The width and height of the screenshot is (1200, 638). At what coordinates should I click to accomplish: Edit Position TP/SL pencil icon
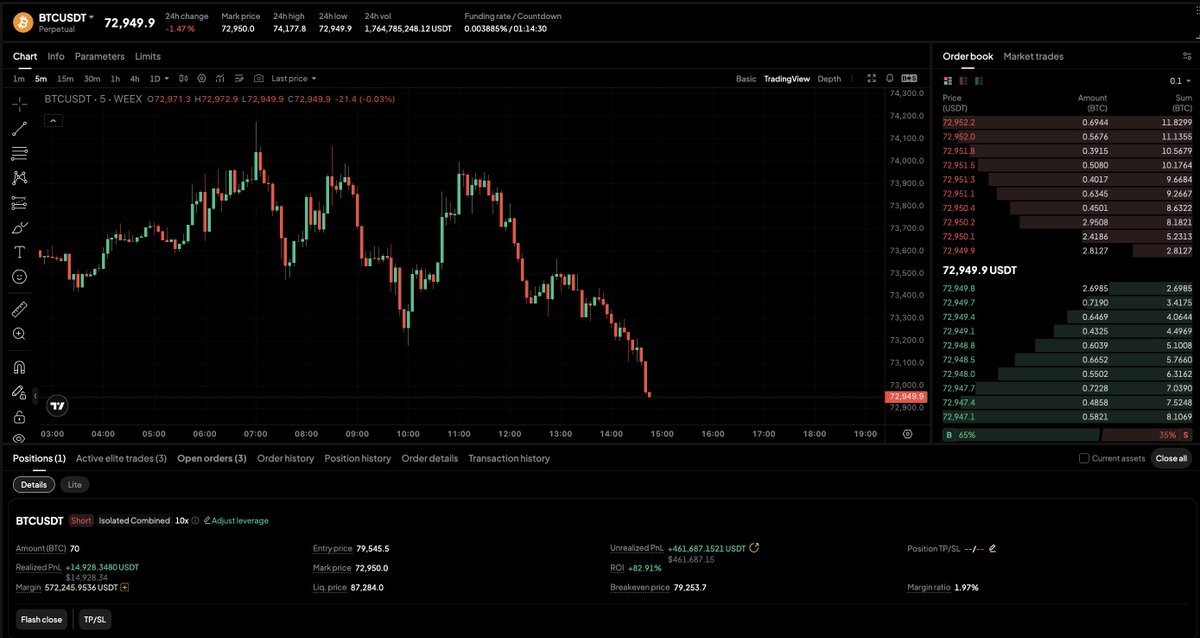tap(993, 548)
